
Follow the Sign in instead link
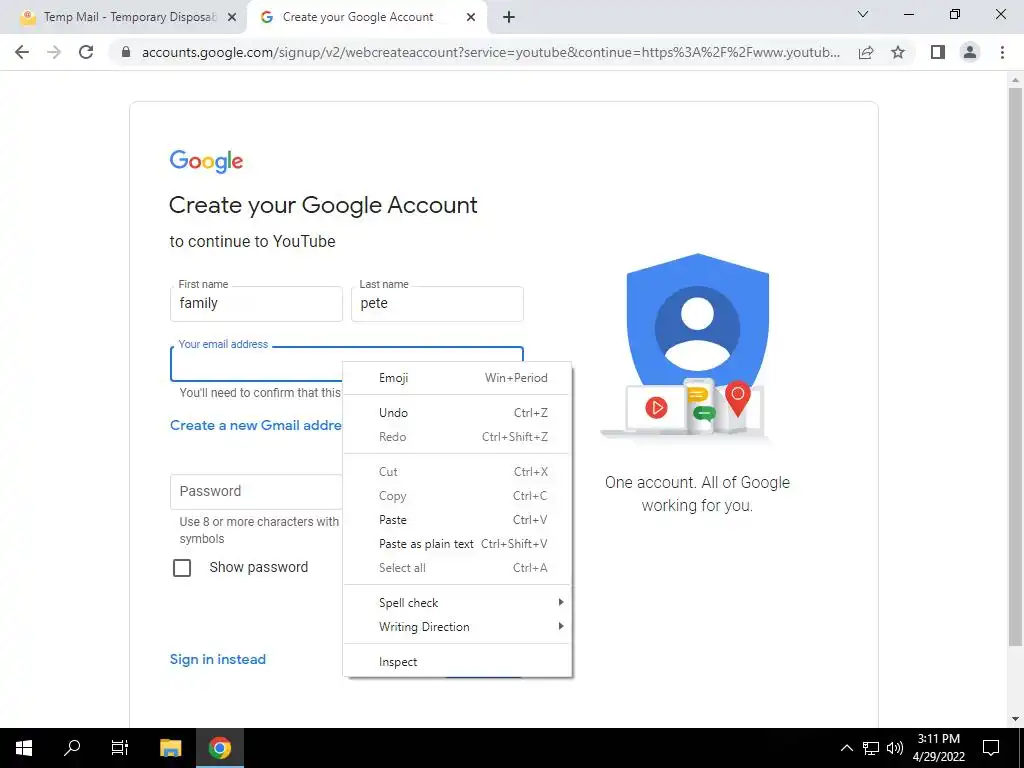click(x=217, y=659)
